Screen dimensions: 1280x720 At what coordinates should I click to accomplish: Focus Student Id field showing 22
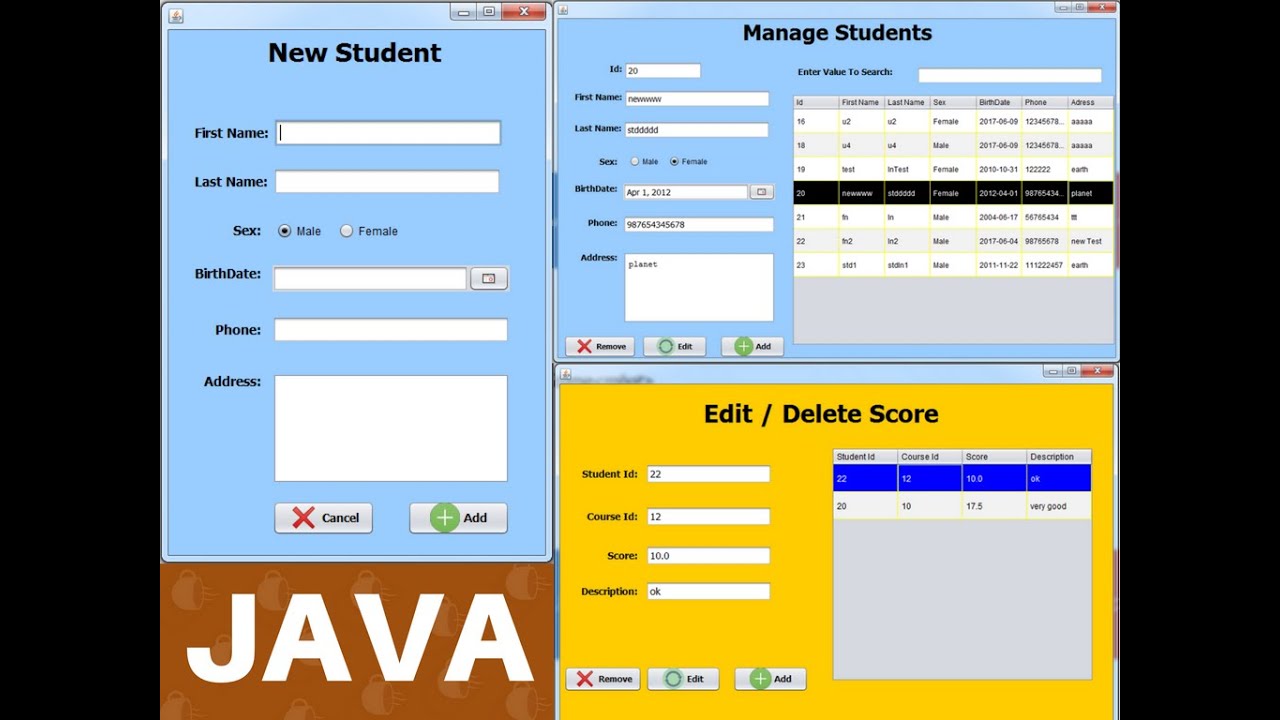coord(709,474)
